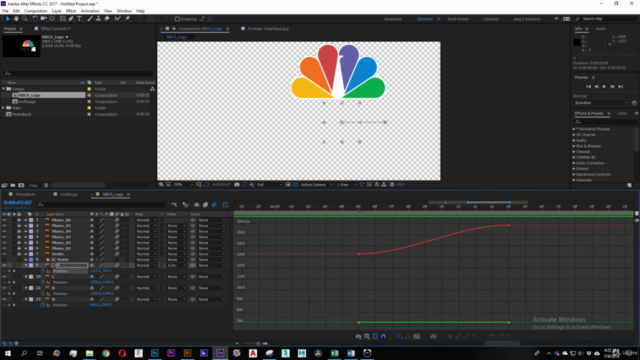Select the Libraries workspace
640x360 pixels.
coord(491,19)
